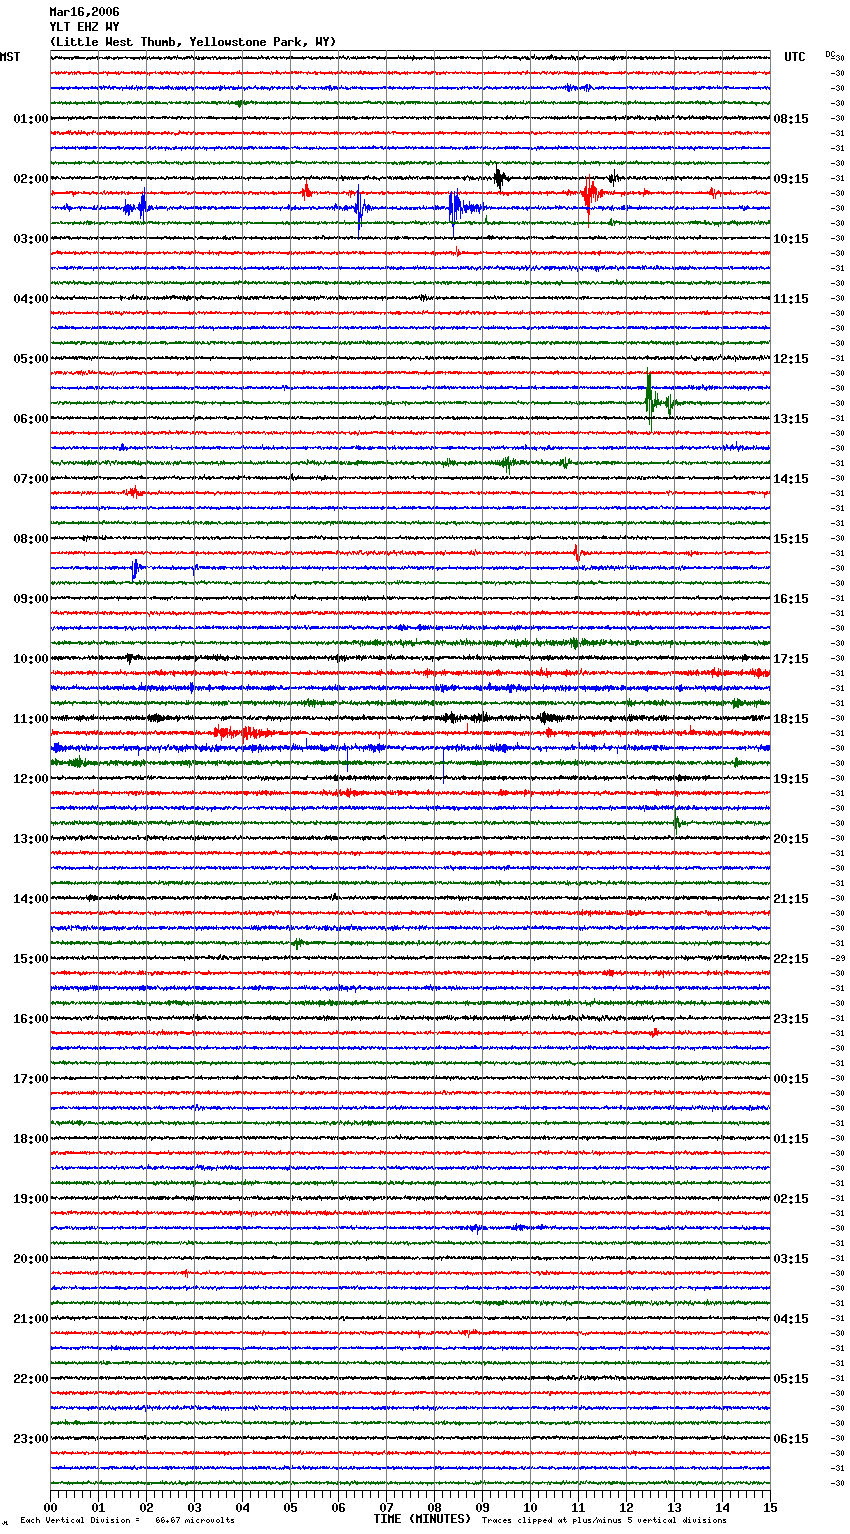Click the red noisy burst after the 11:00 trace
The image size is (850, 1534).
243,733
